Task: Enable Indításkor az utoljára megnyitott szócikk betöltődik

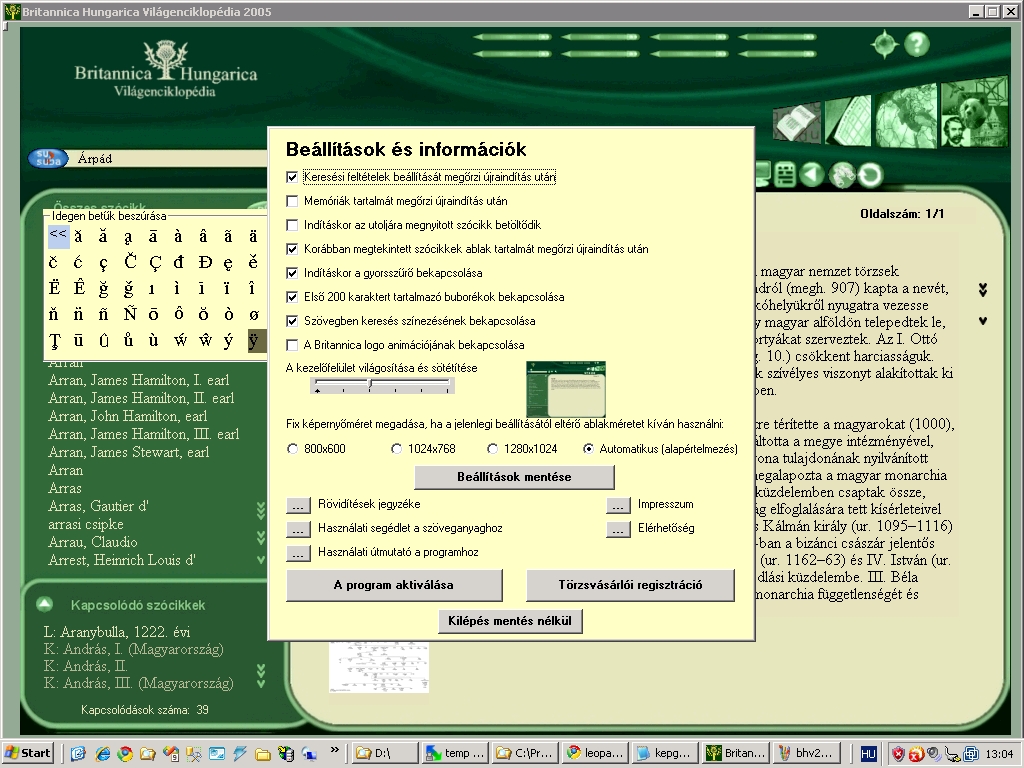Action: coord(292,225)
